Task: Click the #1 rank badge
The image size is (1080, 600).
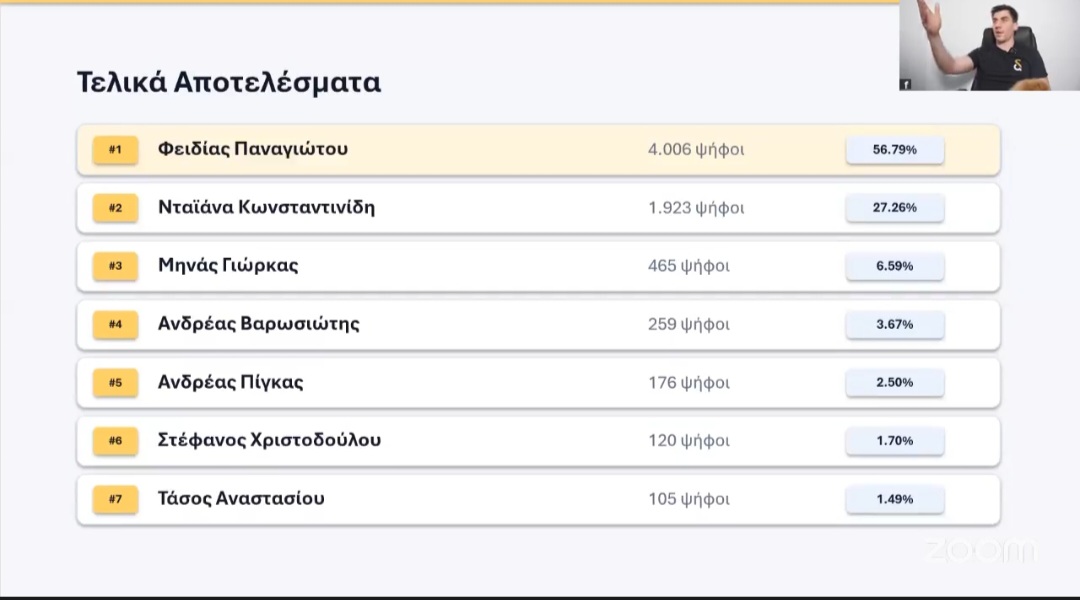Action: click(x=115, y=150)
